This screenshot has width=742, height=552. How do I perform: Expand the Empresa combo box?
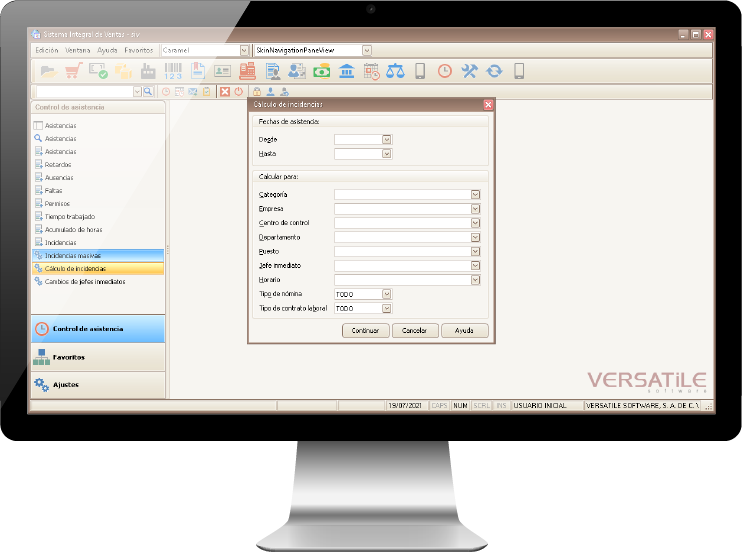pos(476,209)
